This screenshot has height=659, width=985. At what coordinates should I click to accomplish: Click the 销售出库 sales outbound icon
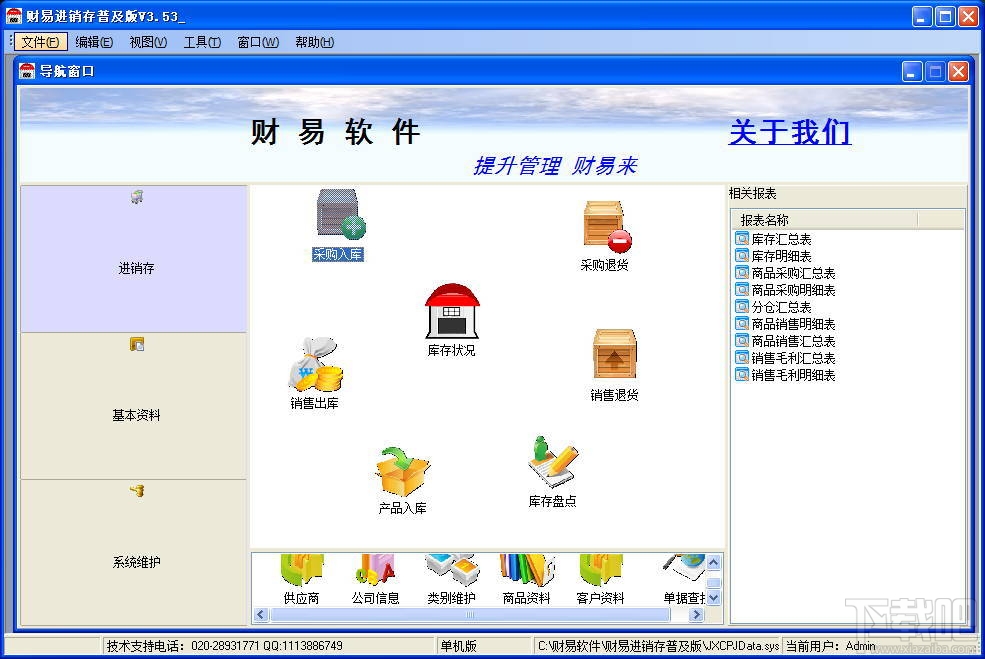tap(315, 370)
